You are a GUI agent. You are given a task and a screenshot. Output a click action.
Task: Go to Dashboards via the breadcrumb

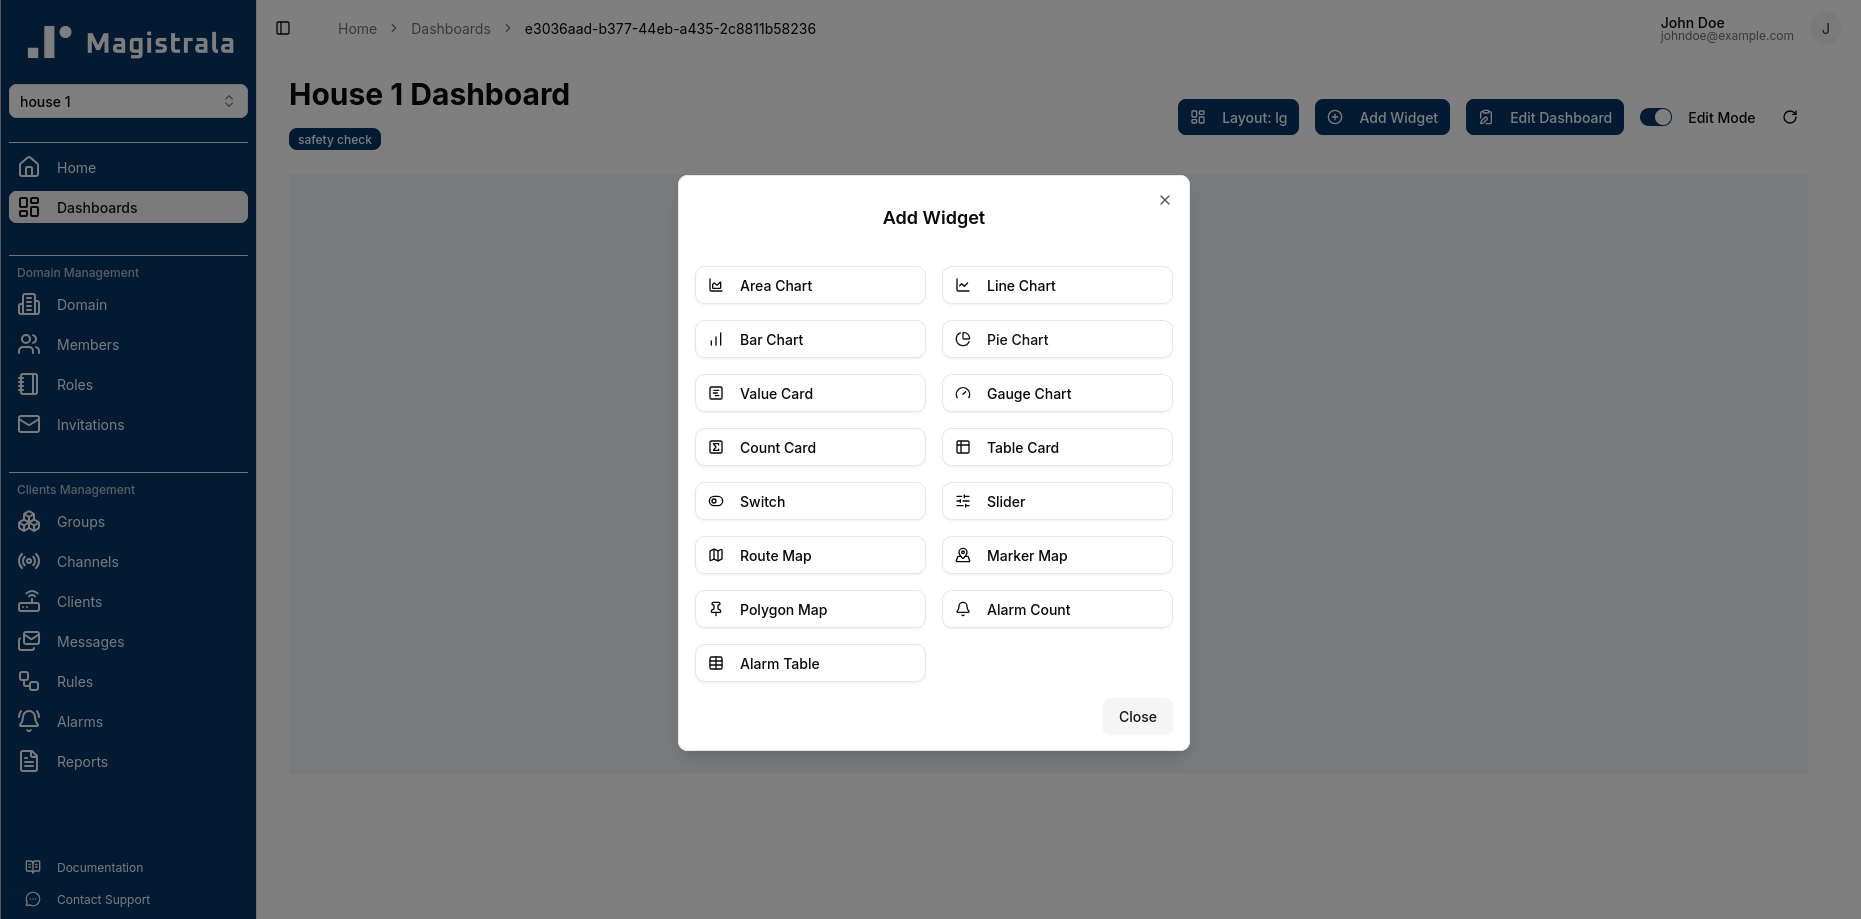tap(450, 28)
